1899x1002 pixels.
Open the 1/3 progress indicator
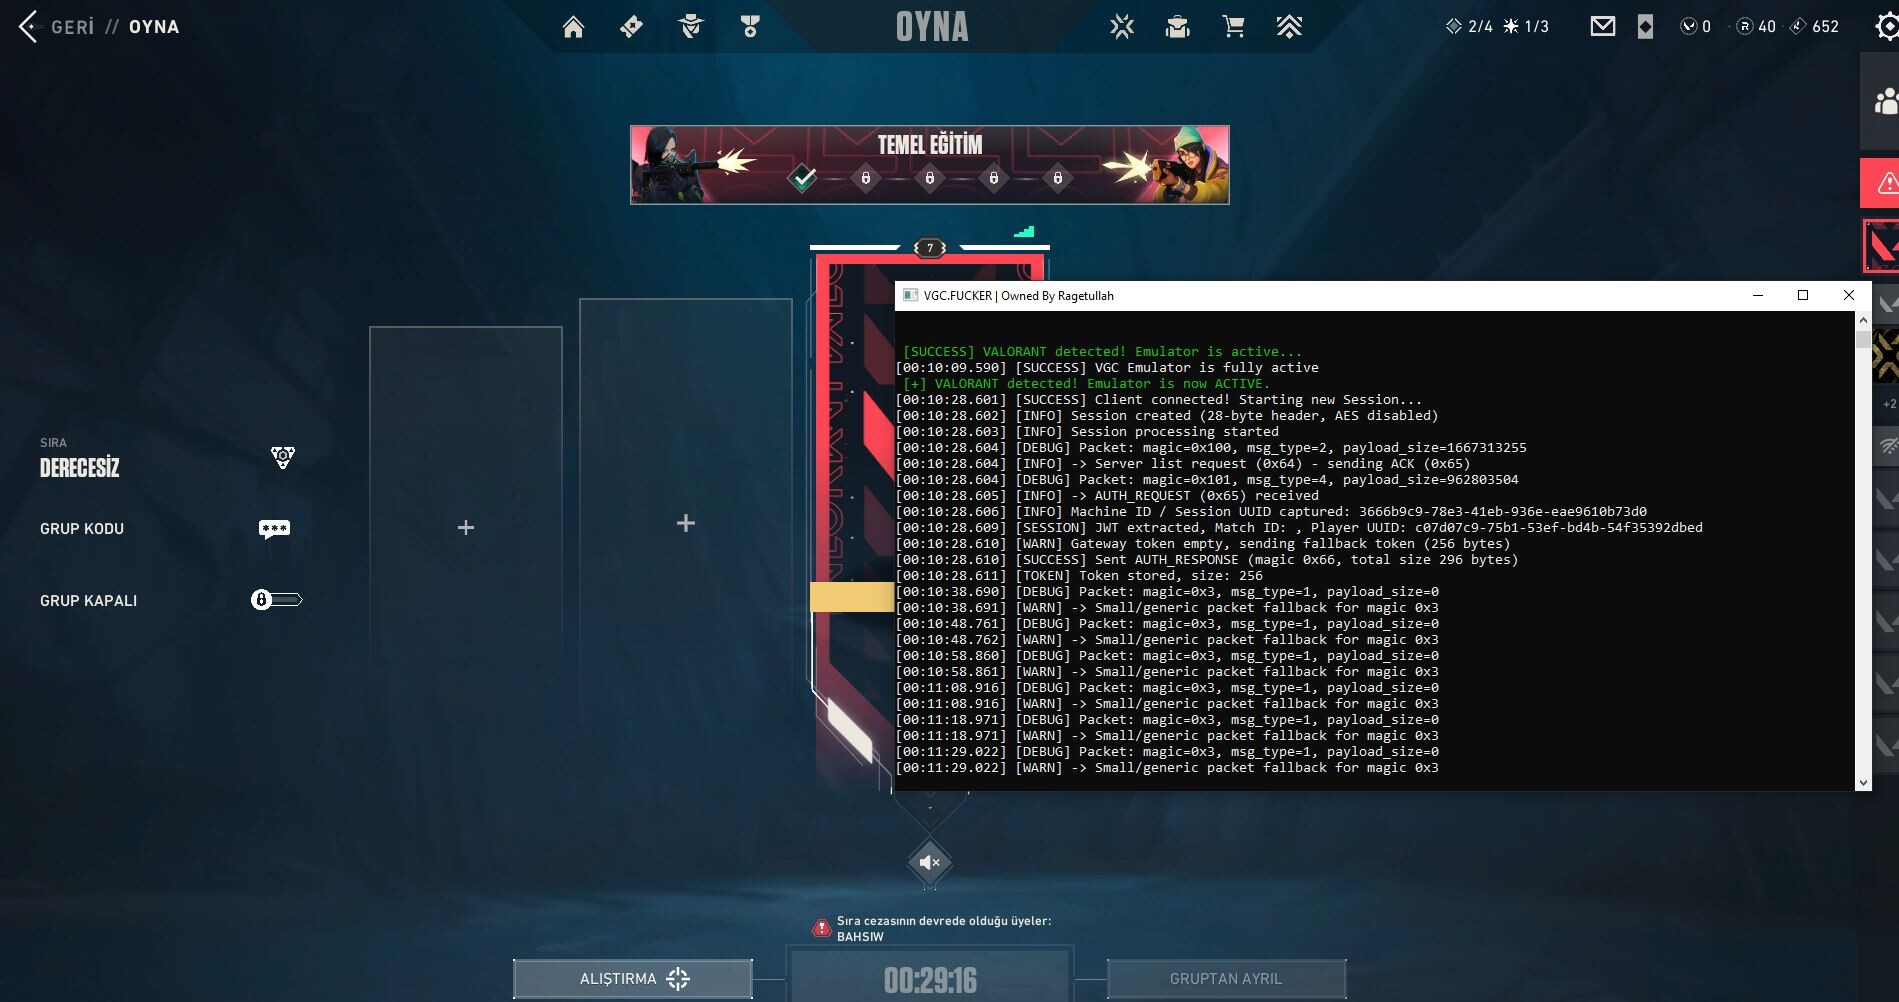pyautogui.click(x=1526, y=27)
